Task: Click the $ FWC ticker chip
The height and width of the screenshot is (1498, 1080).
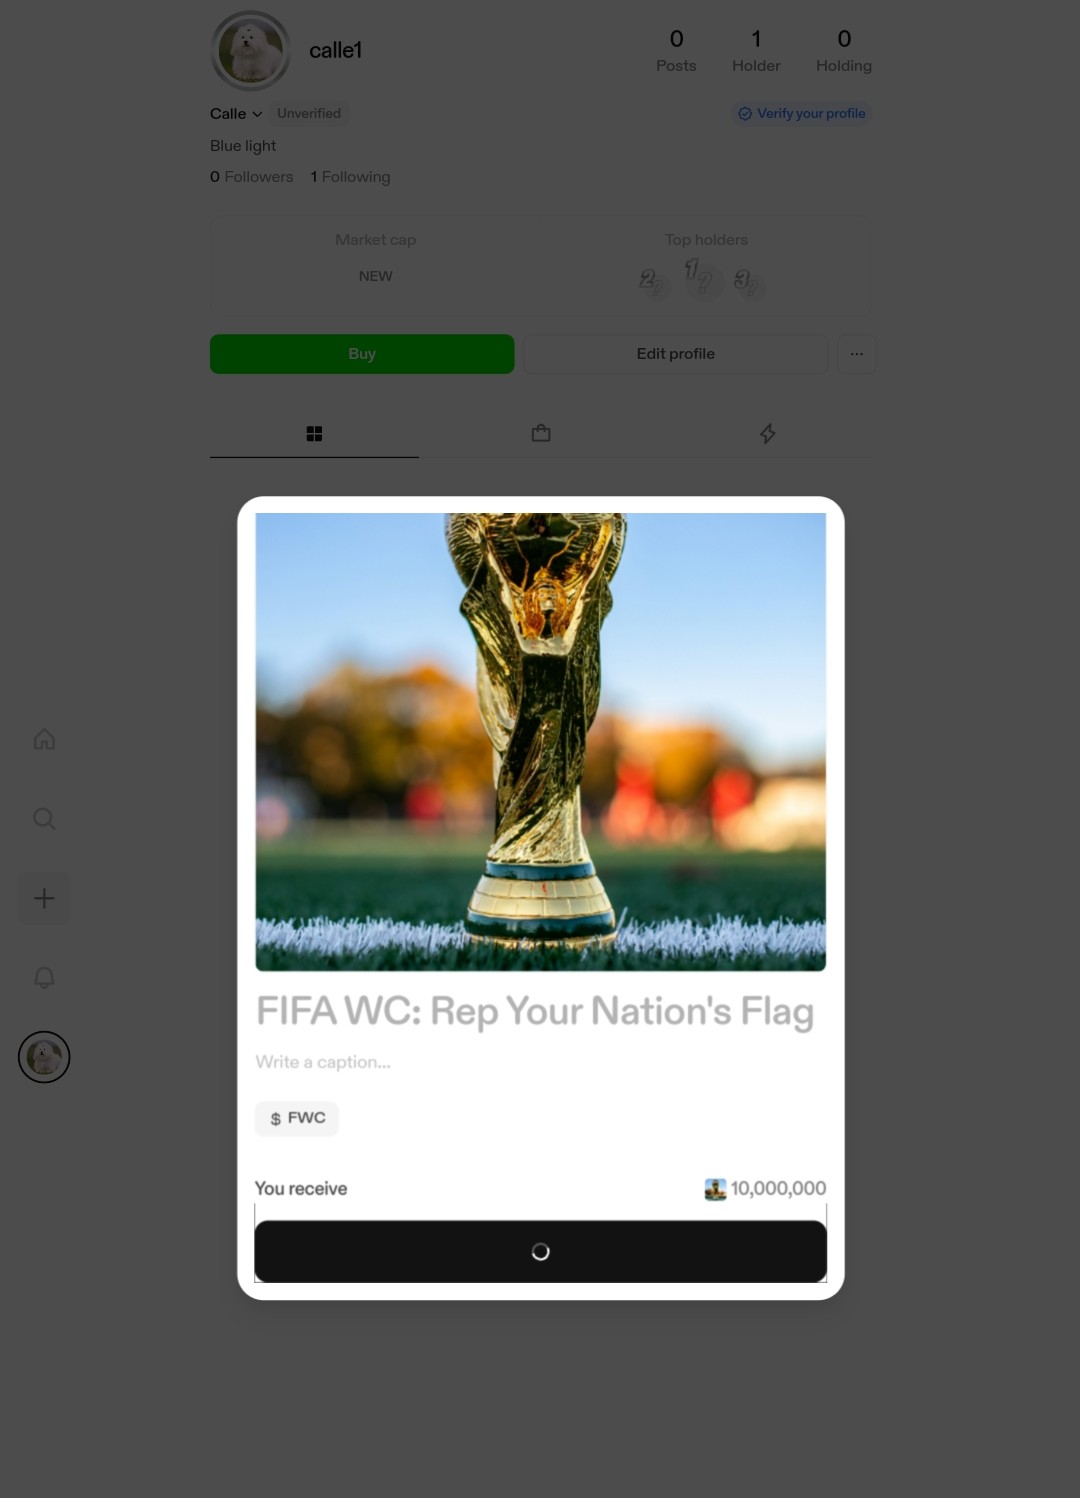Action: pos(297,1118)
